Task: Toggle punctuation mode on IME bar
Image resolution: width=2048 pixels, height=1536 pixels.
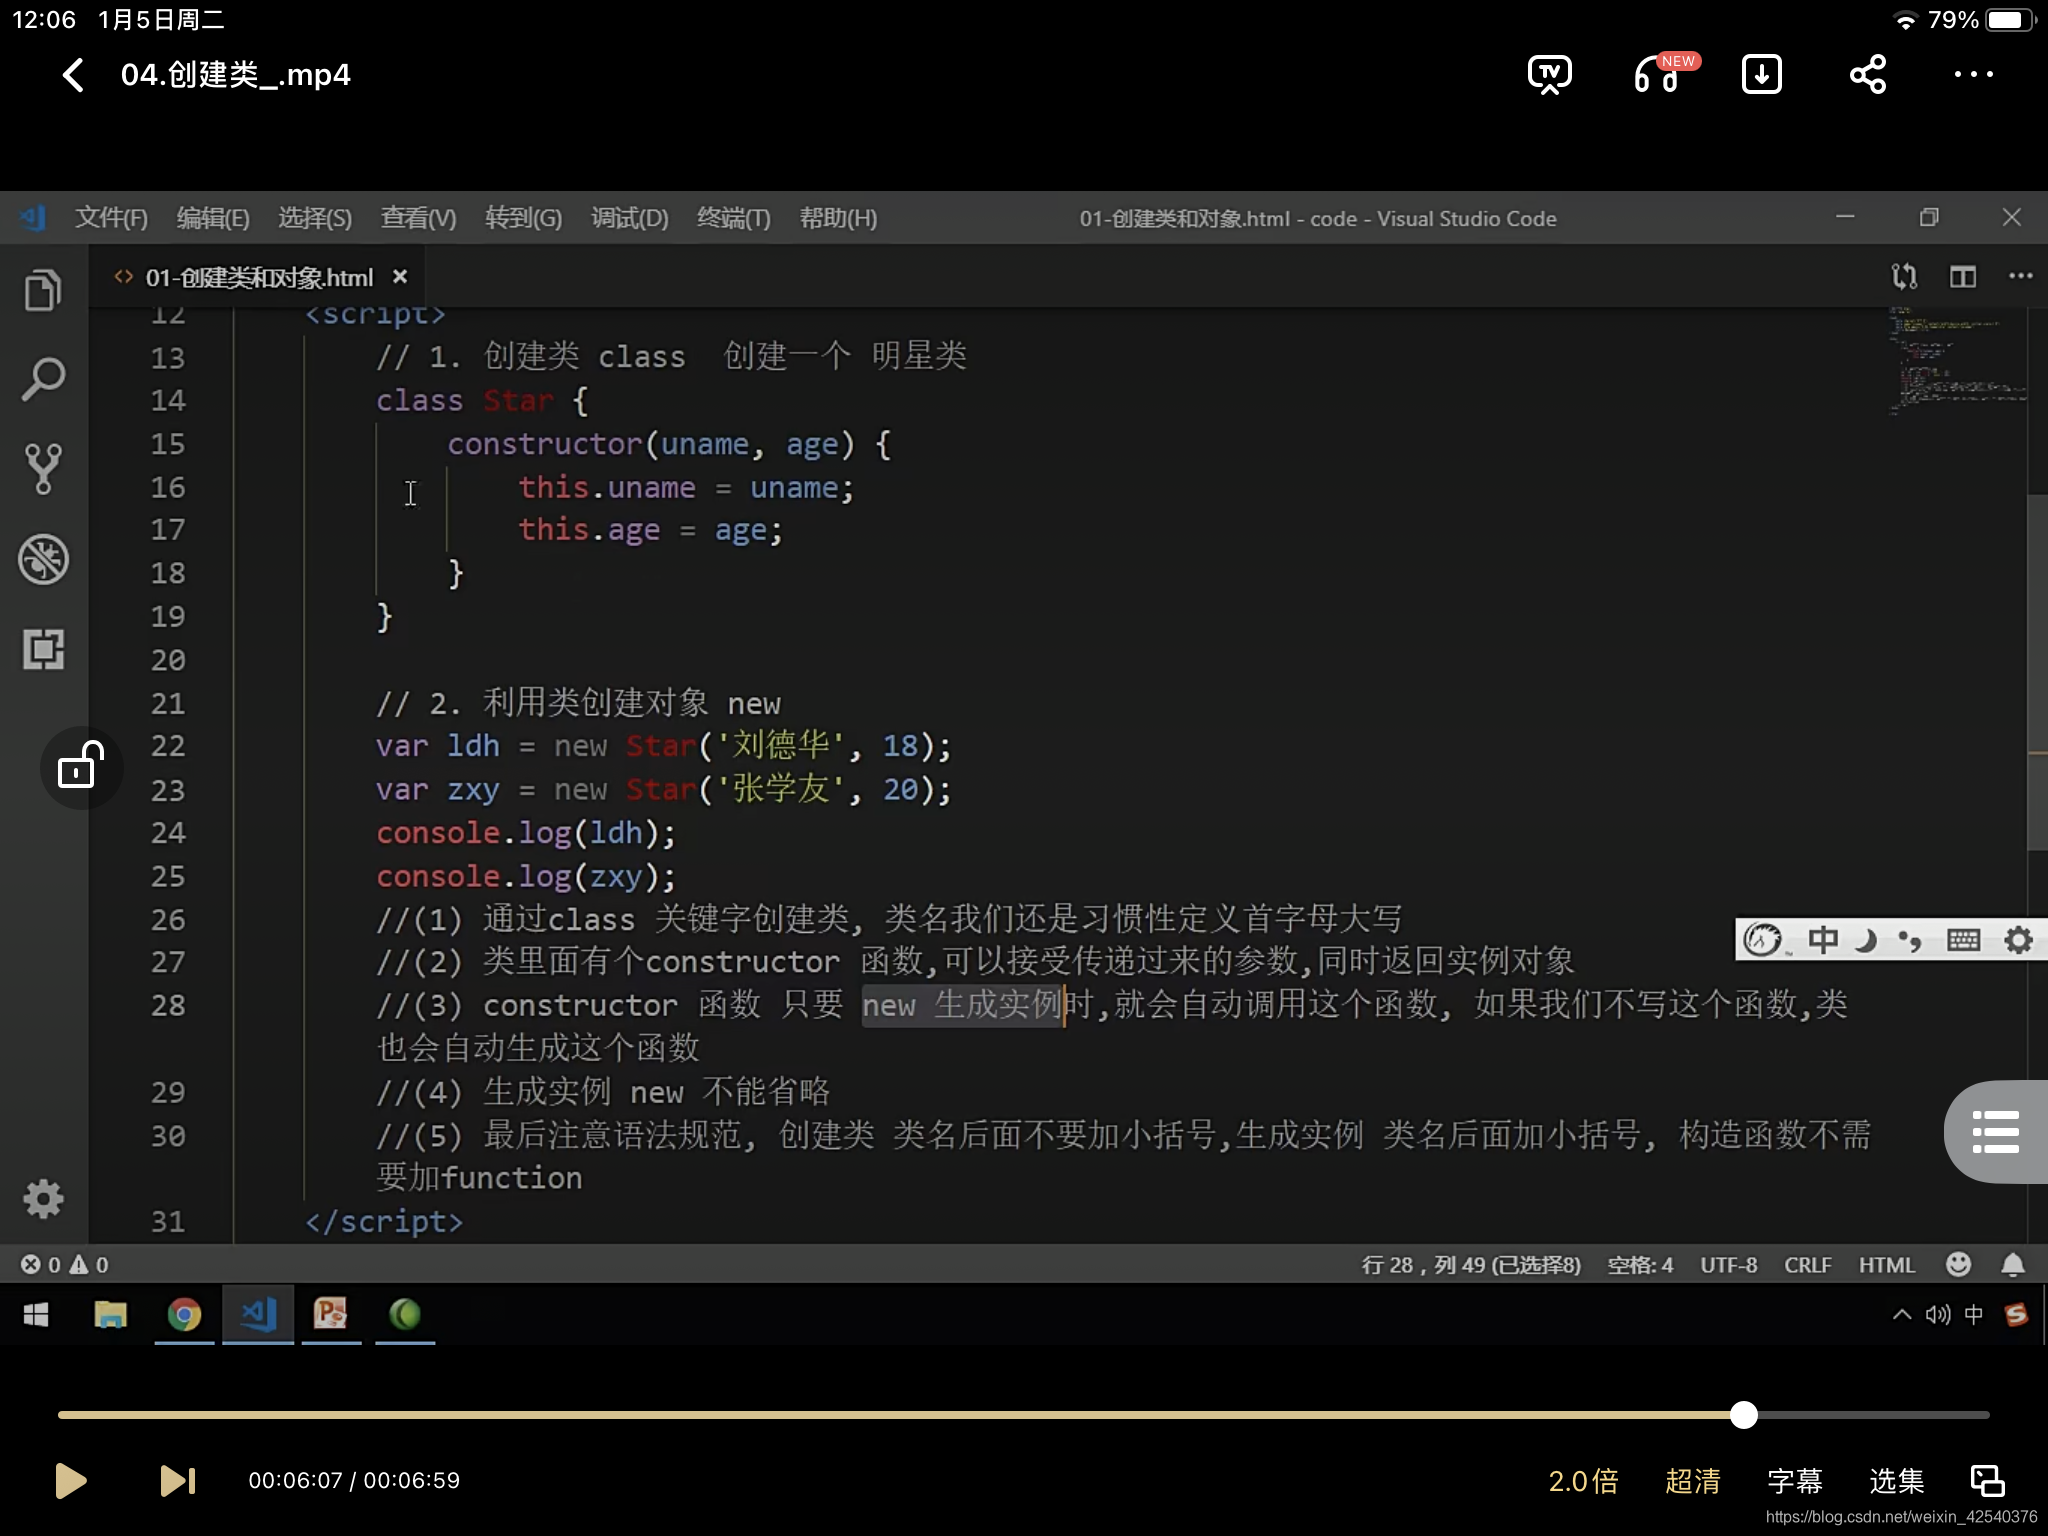Action: click(1910, 941)
